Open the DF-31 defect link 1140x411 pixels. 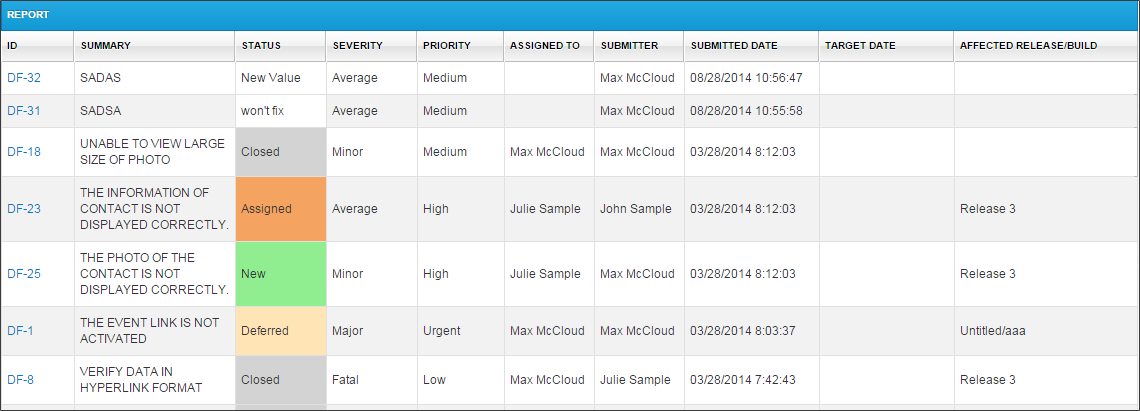(23, 111)
